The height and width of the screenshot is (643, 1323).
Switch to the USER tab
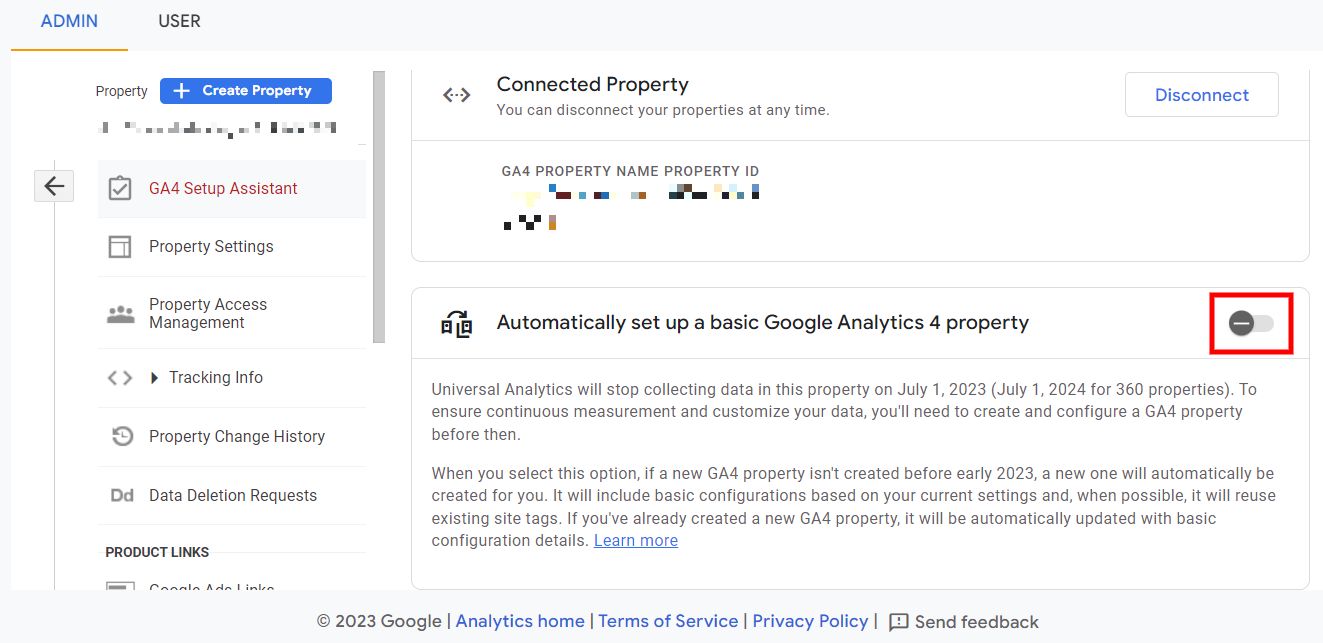(x=179, y=21)
